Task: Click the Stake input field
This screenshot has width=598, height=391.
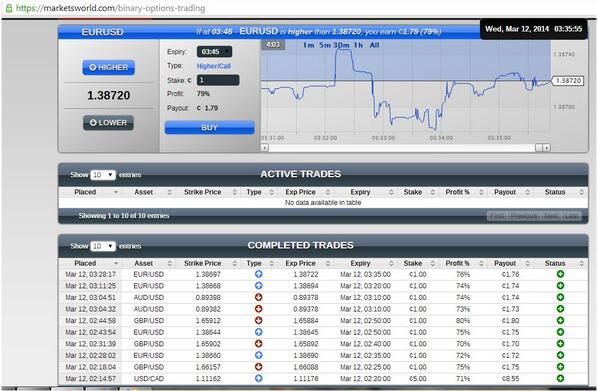Action: click(x=218, y=80)
